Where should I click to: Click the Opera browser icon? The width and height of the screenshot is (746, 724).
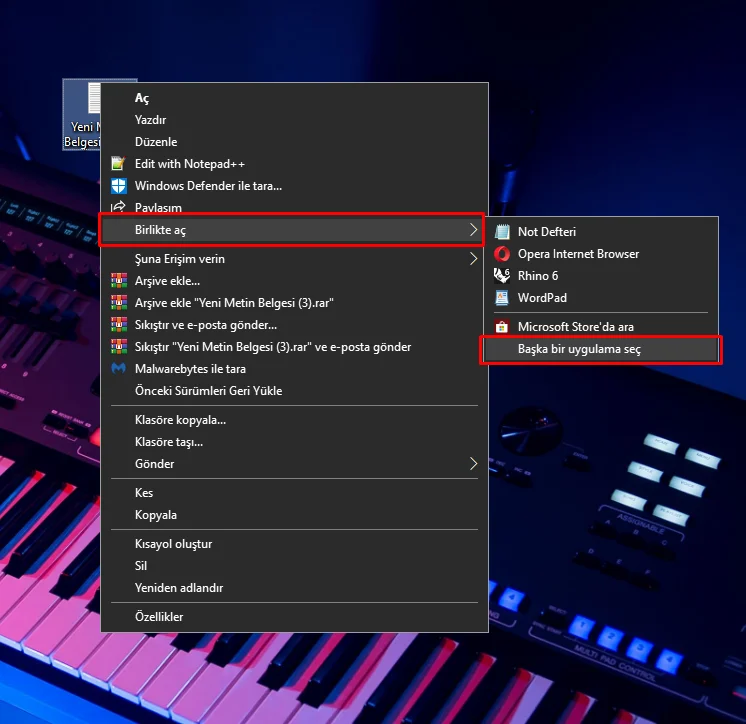pyautogui.click(x=502, y=254)
